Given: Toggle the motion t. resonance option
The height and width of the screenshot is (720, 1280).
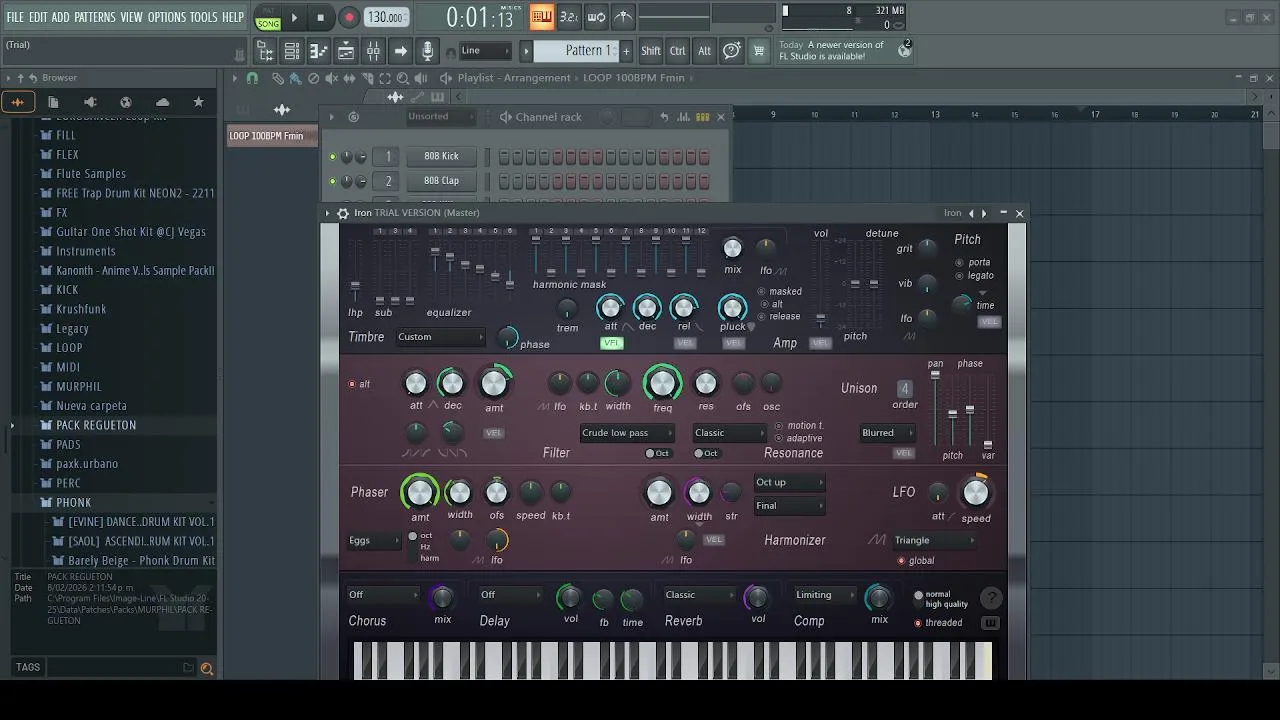Looking at the screenshot, I should click(x=780, y=426).
